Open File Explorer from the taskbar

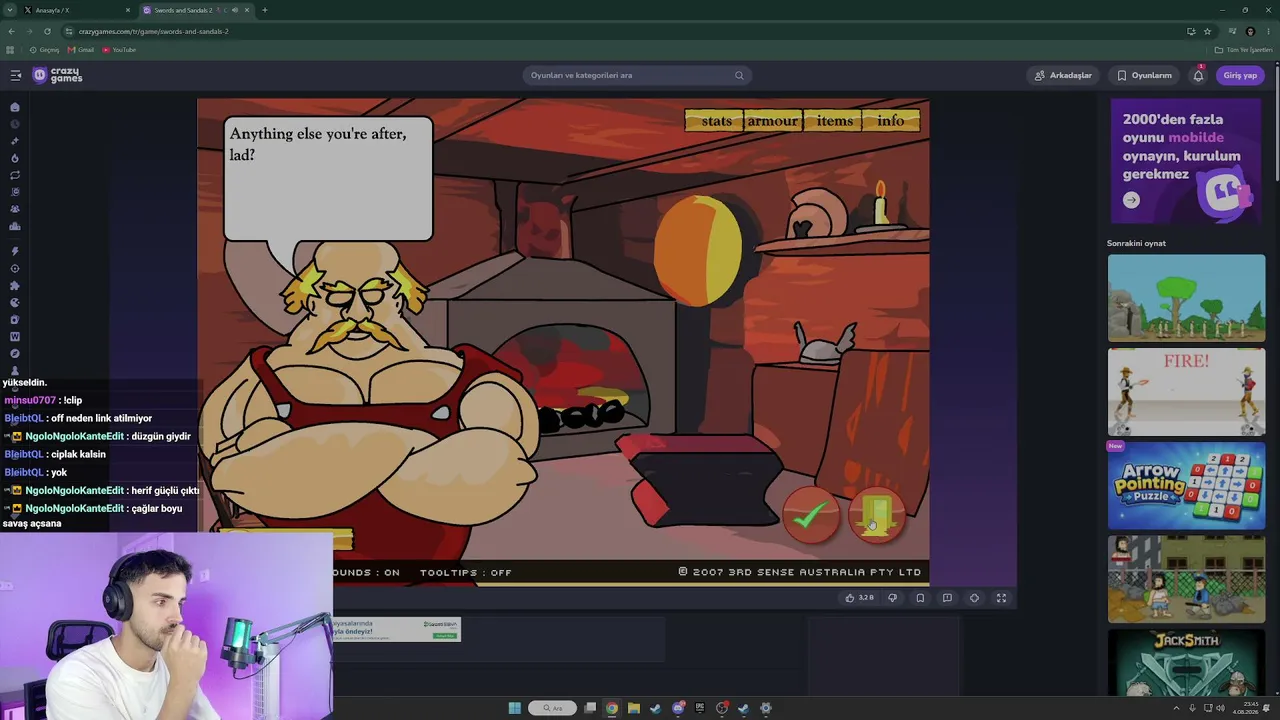tap(634, 708)
